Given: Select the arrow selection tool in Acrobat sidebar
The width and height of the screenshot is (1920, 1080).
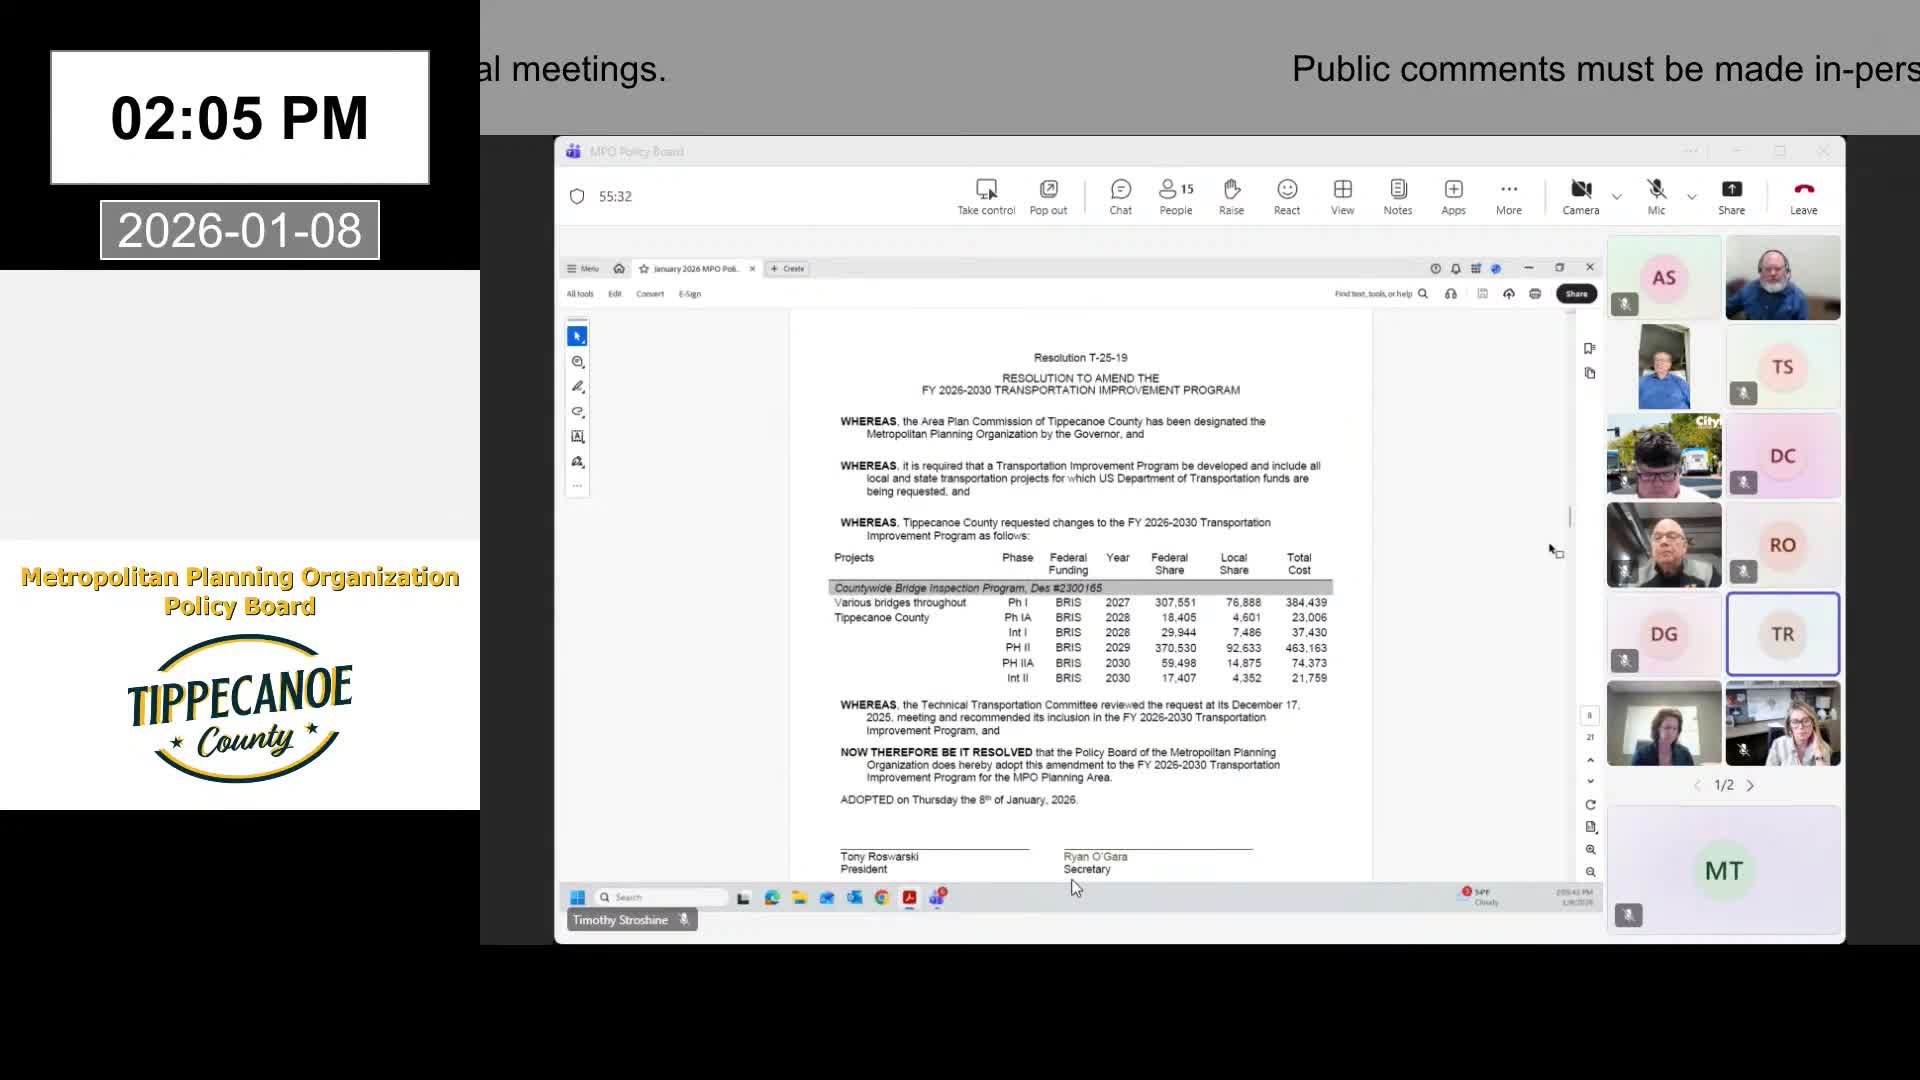Looking at the screenshot, I should (x=577, y=335).
